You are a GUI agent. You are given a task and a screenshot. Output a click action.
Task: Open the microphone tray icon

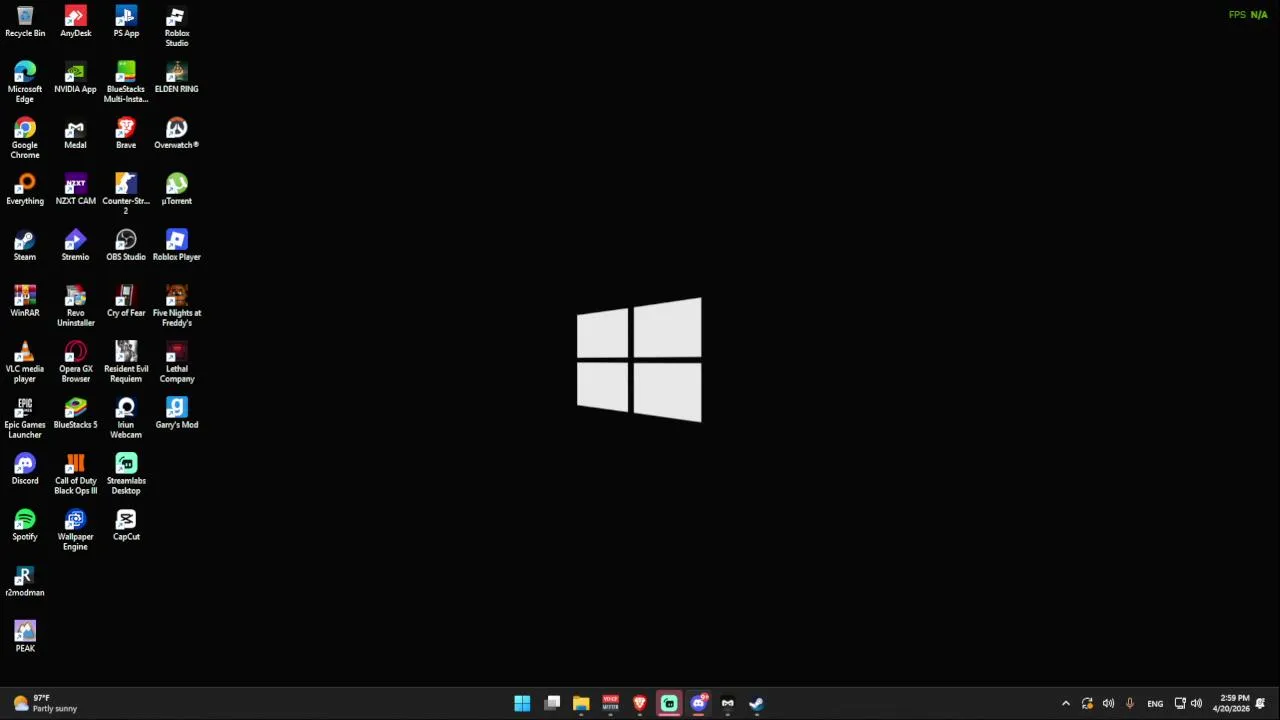coord(1130,704)
